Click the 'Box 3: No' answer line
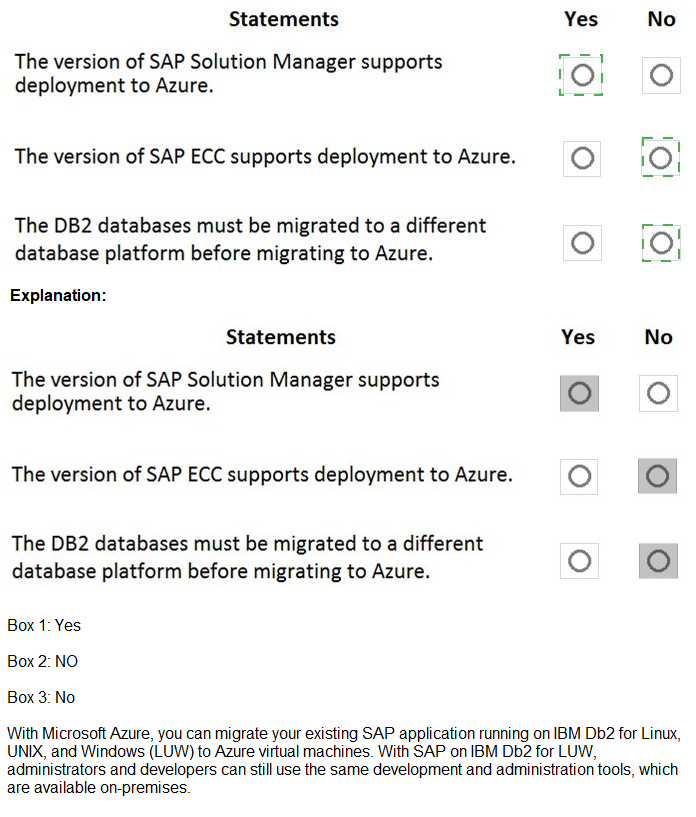Viewport: 696px width, 817px height. pyautogui.click(x=41, y=698)
